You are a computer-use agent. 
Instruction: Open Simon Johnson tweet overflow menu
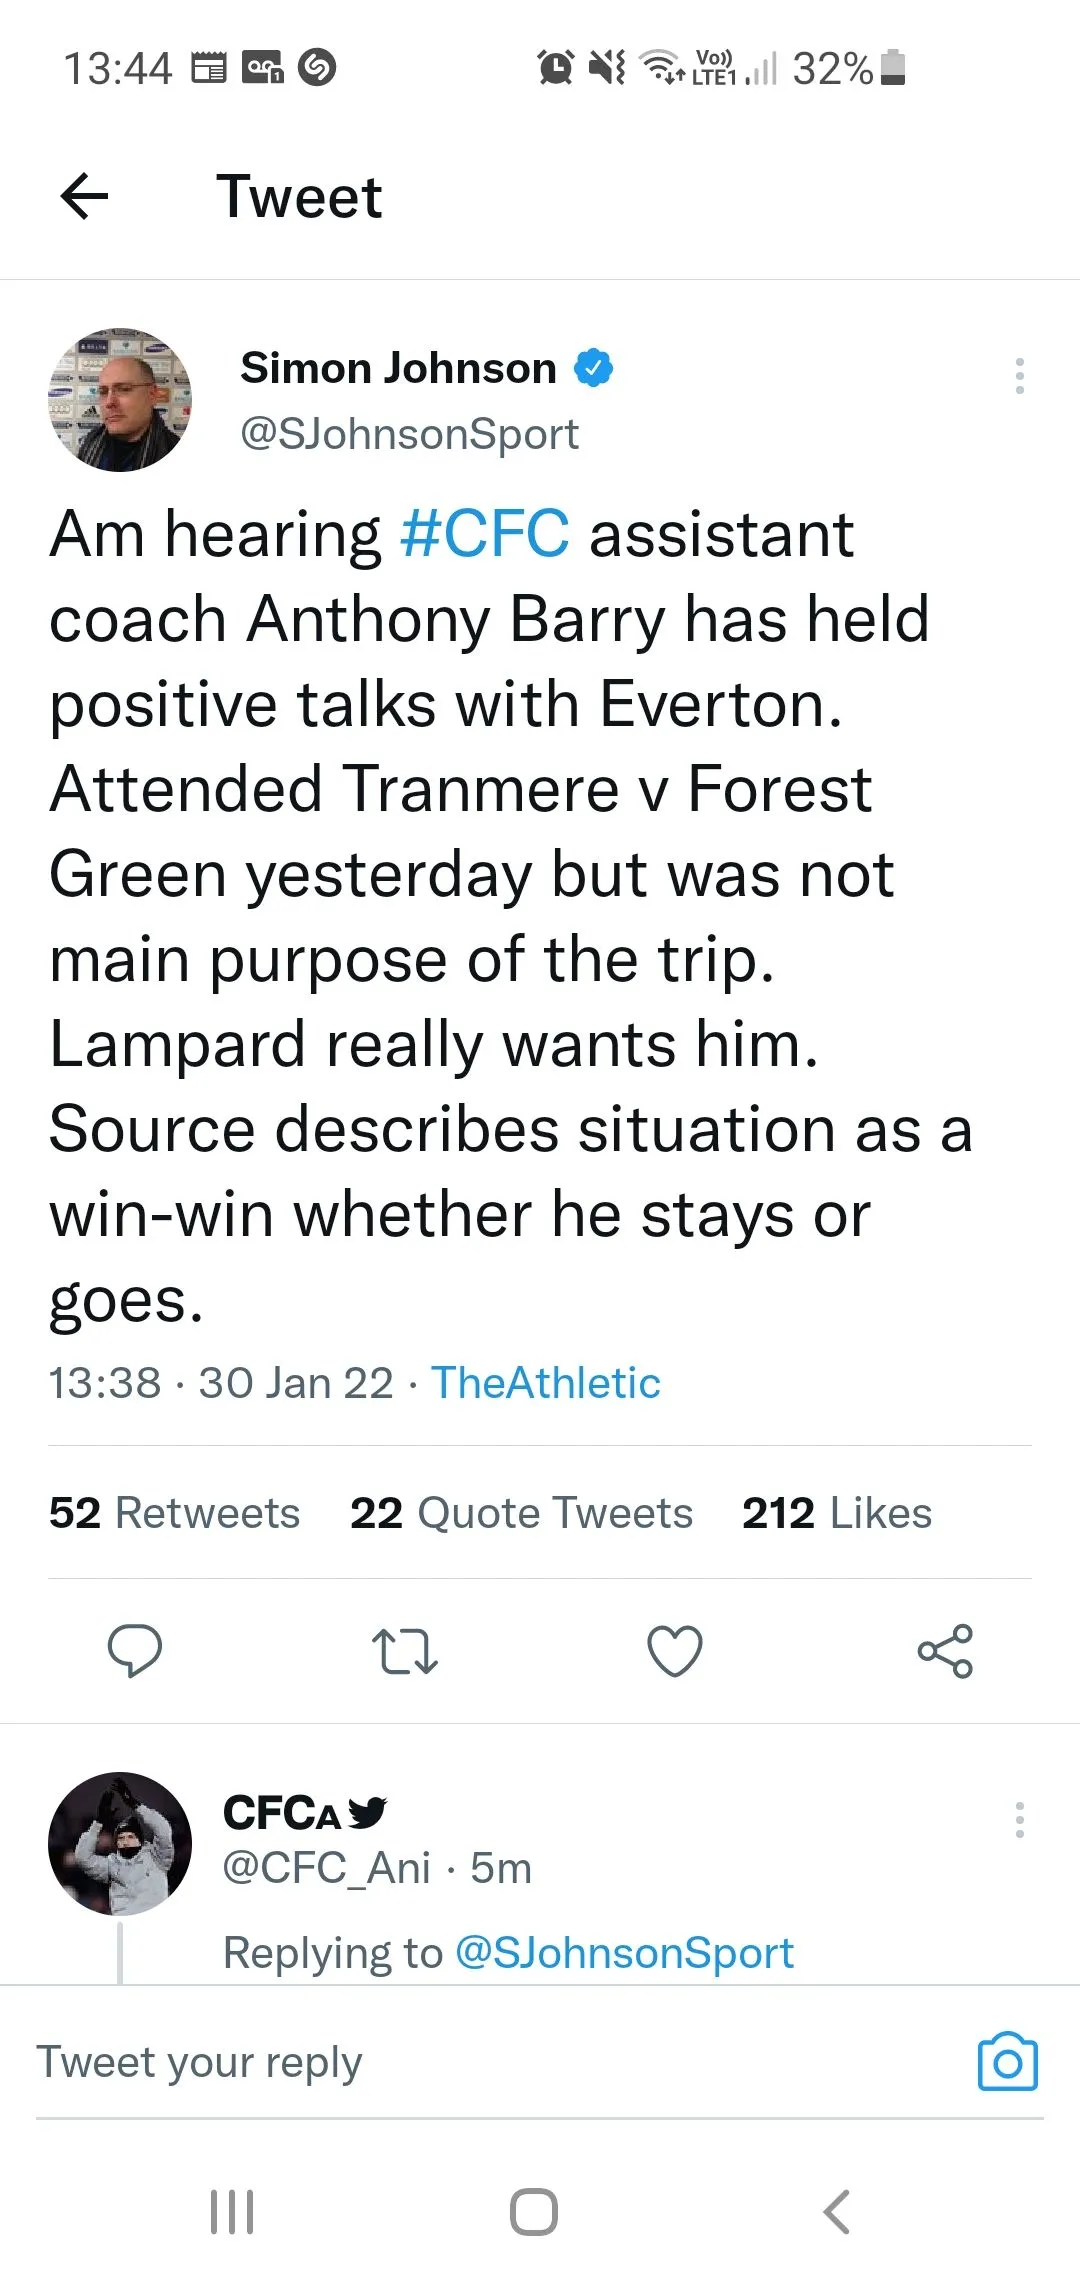coord(1019,376)
